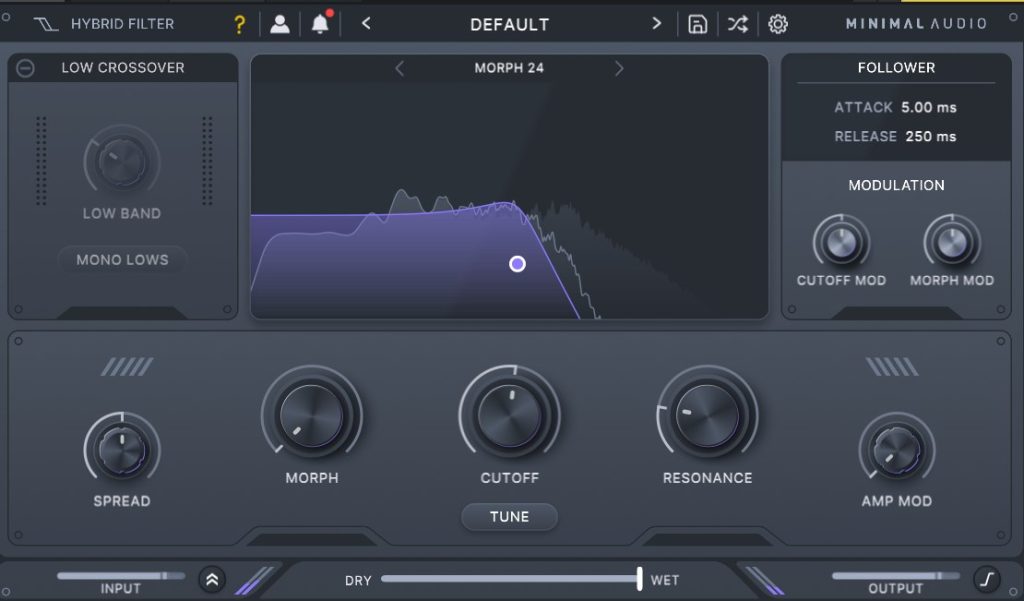This screenshot has width=1024, height=601.
Task: Open the user account profile icon
Action: coord(280,24)
